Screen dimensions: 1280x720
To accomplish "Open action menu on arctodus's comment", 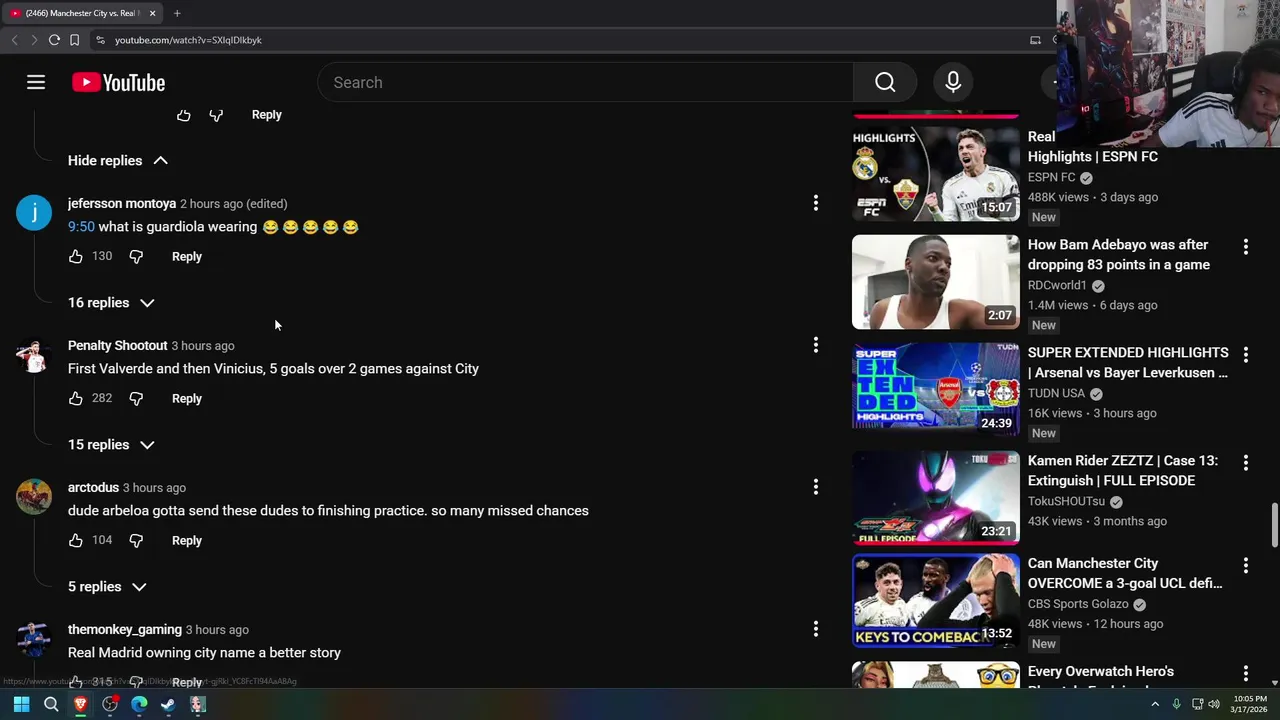I will click(x=816, y=487).
